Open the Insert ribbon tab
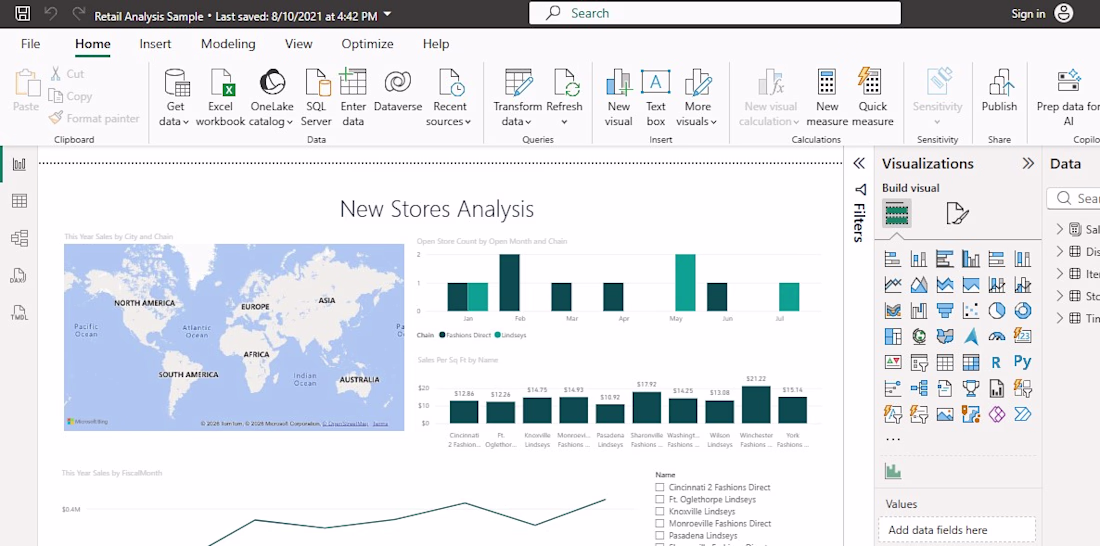 click(155, 44)
